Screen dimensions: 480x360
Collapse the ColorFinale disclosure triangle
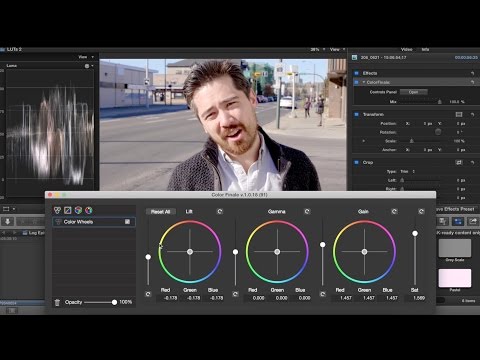pyautogui.click(x=364, y=82)
